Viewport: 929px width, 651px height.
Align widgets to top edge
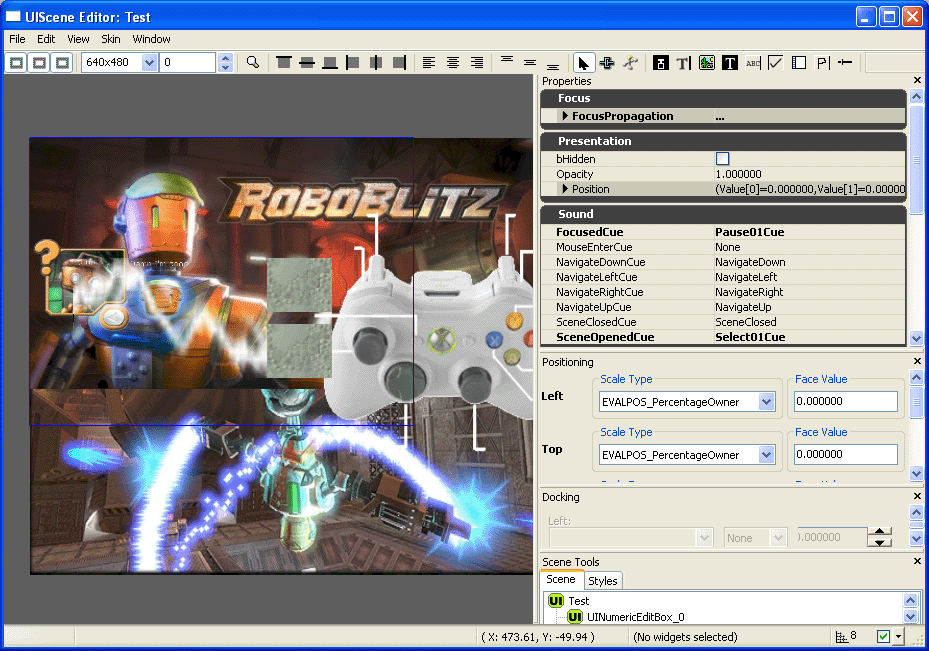pos(284,62)
